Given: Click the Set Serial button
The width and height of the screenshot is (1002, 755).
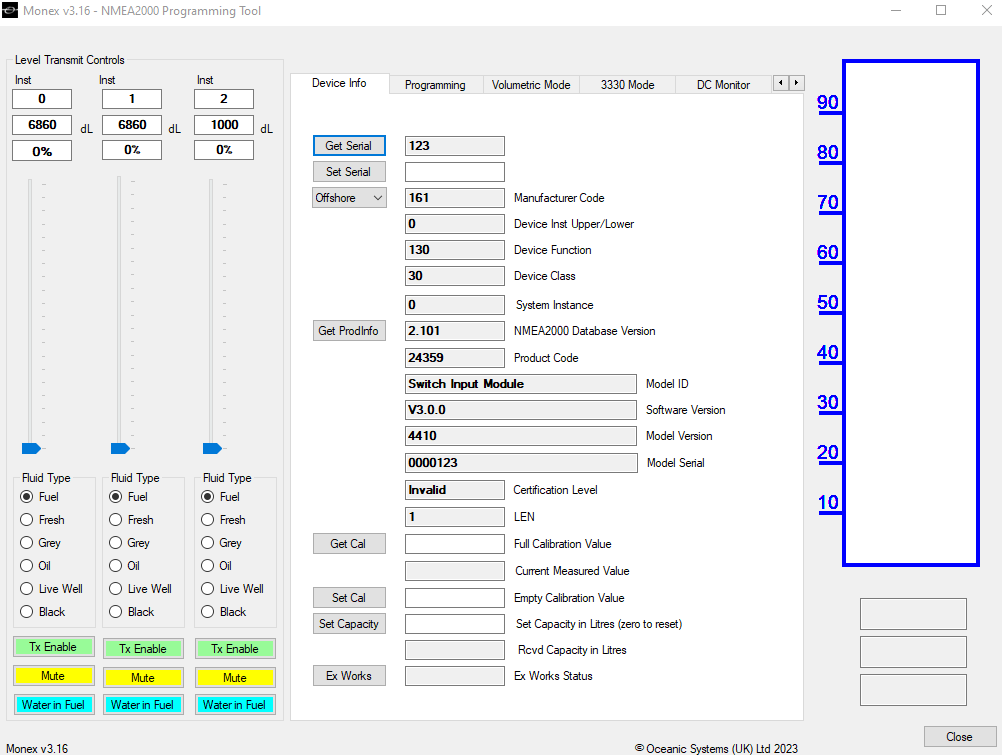Looking at the screenshot, I should (349, 172).
